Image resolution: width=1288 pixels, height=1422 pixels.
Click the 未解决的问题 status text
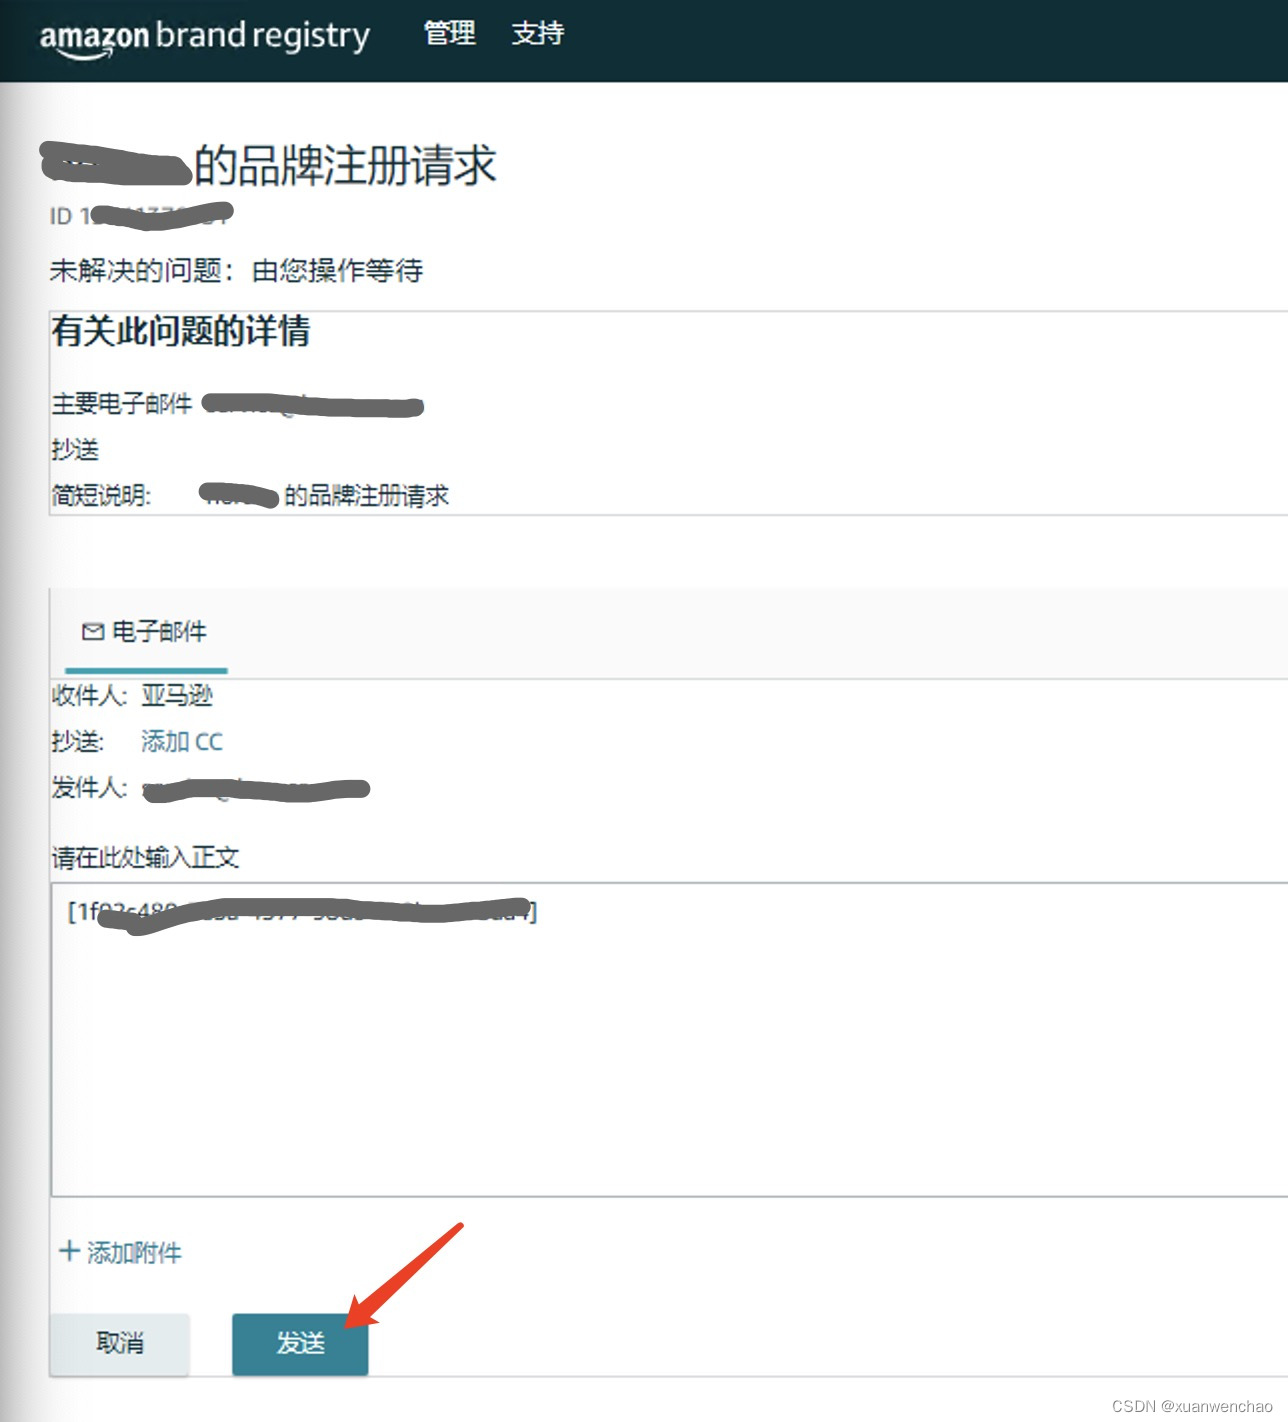click(x=237, y=271)
